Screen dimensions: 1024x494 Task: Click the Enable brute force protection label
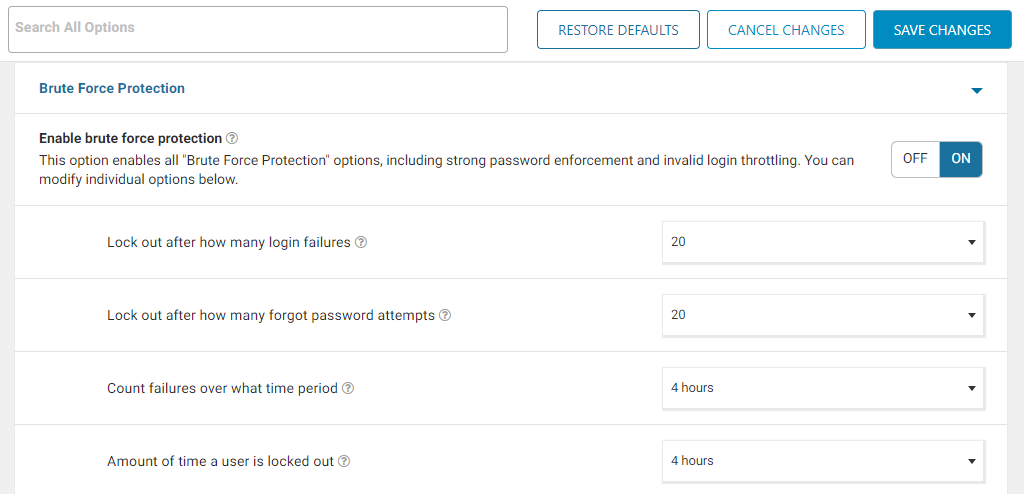click(131, 139)
